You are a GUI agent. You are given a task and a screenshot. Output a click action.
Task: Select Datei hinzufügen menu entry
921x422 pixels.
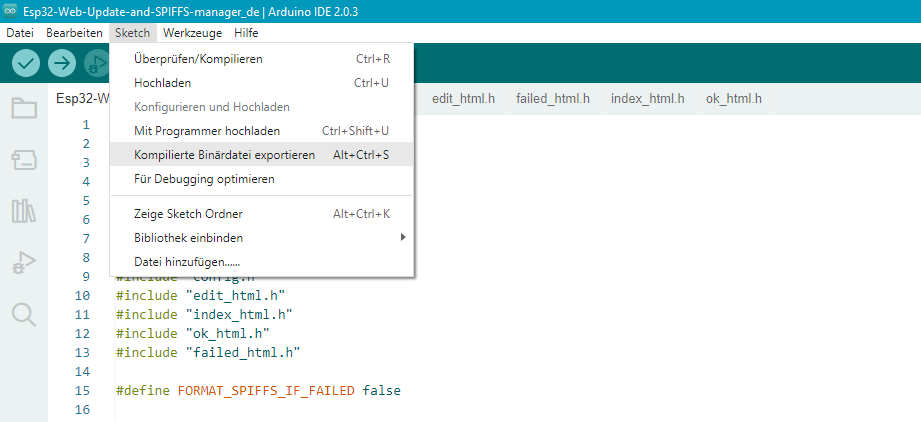tap(262, 262)
